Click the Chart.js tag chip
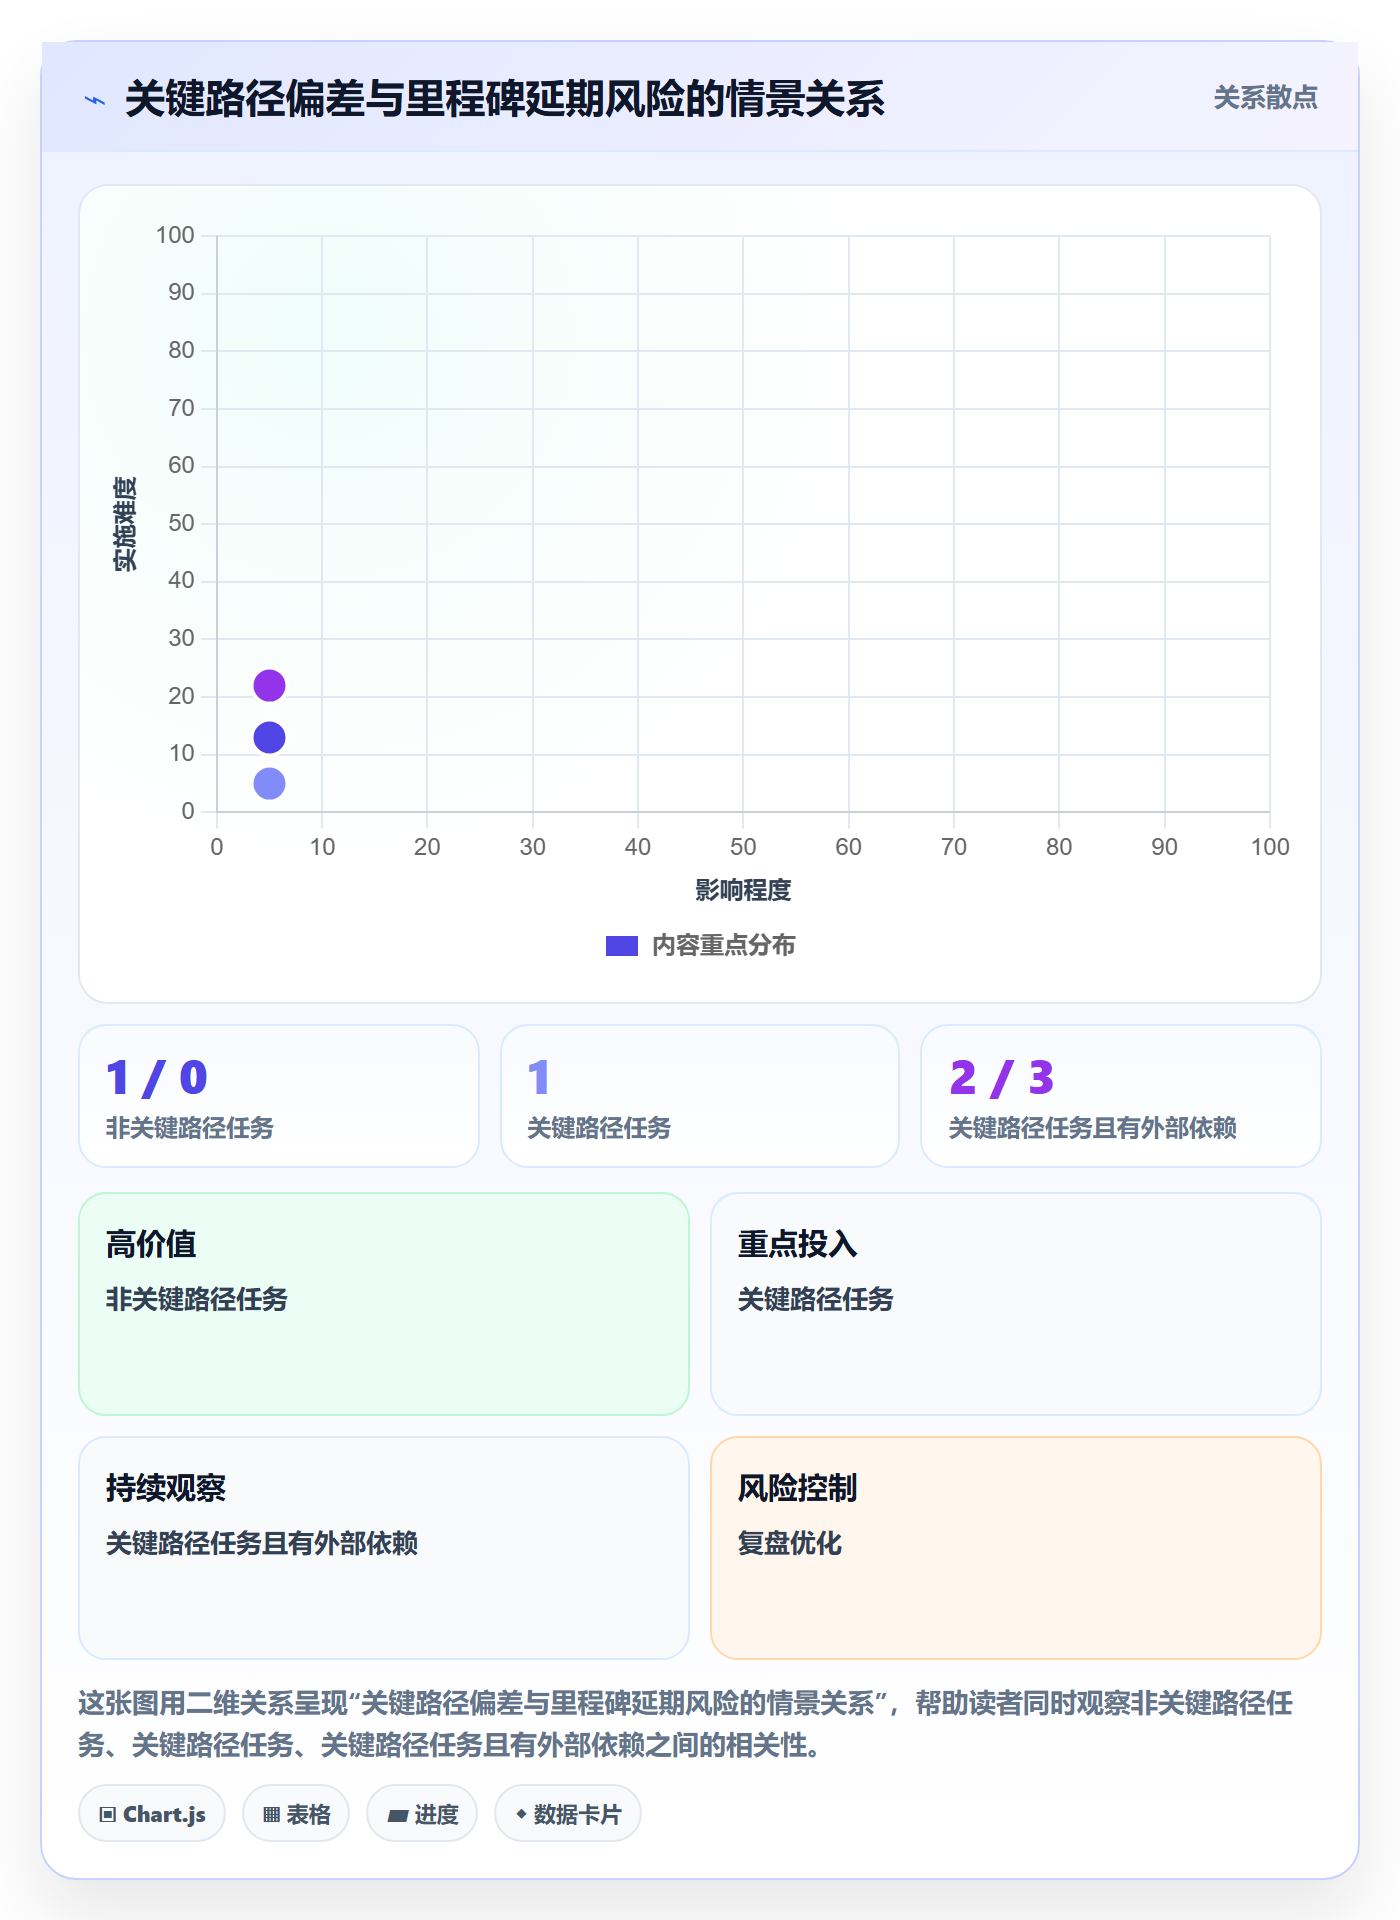The height and width of the screenshot is (1920, 1400). [152, 1814]
